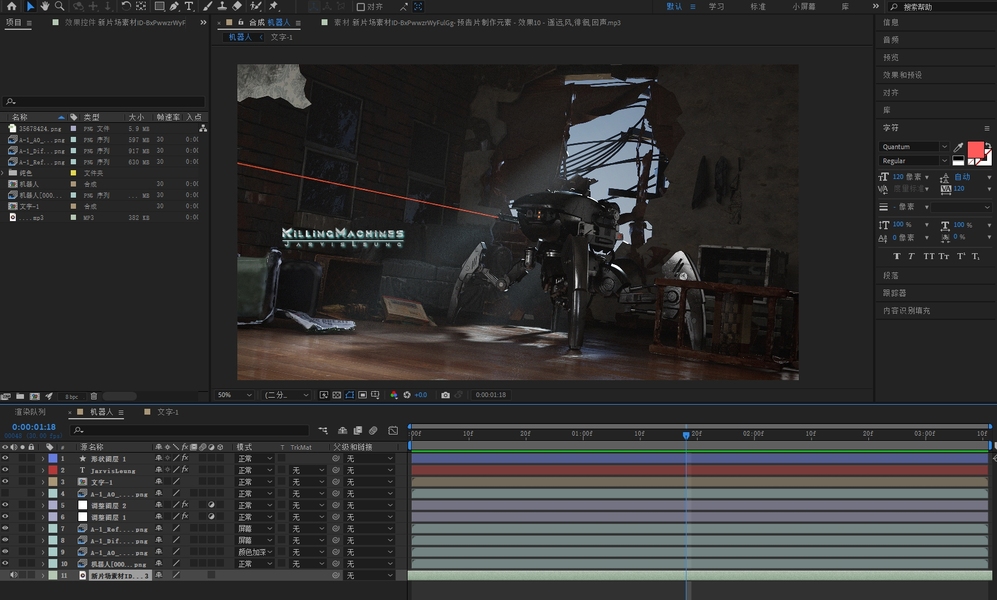Select the Clone Stamp tool
The width and height of the screenshot is (997, 600).
tap(222, 6)
